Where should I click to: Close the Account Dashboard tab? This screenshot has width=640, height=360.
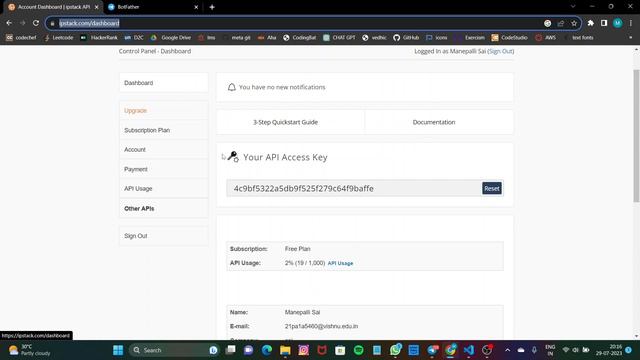(96, 7)
